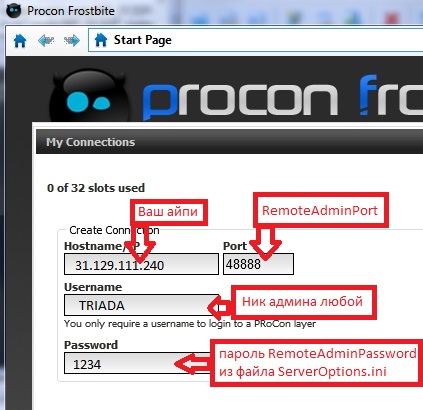This screenshot has height=410, width=423.
Task: Go back using the left arrow icon
Action: [46, 41]
